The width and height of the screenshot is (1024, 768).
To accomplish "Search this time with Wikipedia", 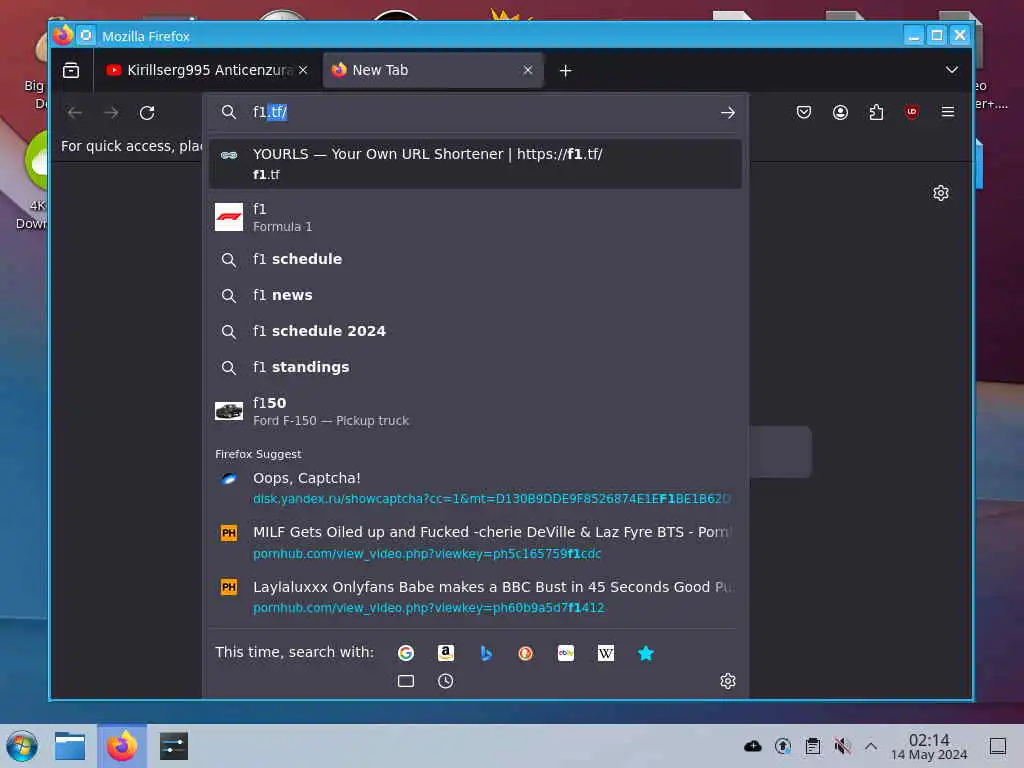I will [x=605, y=652].
